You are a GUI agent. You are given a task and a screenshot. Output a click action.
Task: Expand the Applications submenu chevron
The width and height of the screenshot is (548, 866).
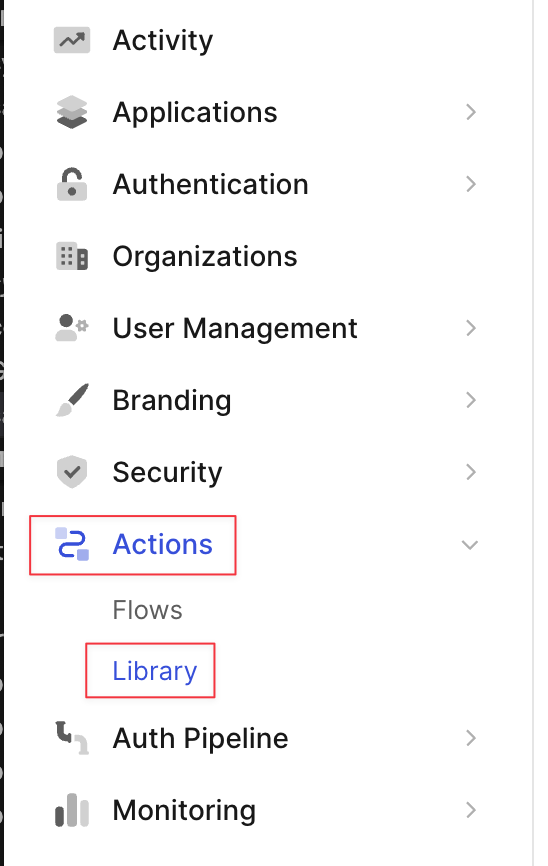tap(471, 112)
